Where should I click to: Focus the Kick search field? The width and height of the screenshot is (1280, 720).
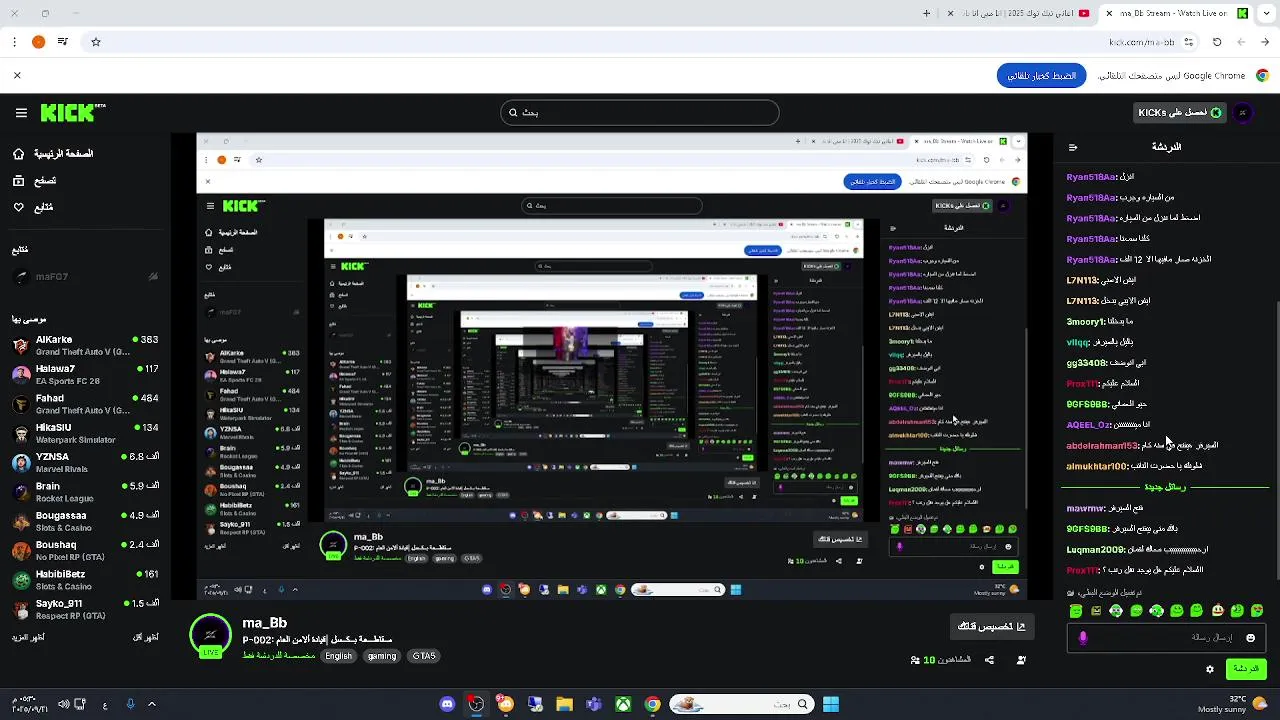point(639,112)
